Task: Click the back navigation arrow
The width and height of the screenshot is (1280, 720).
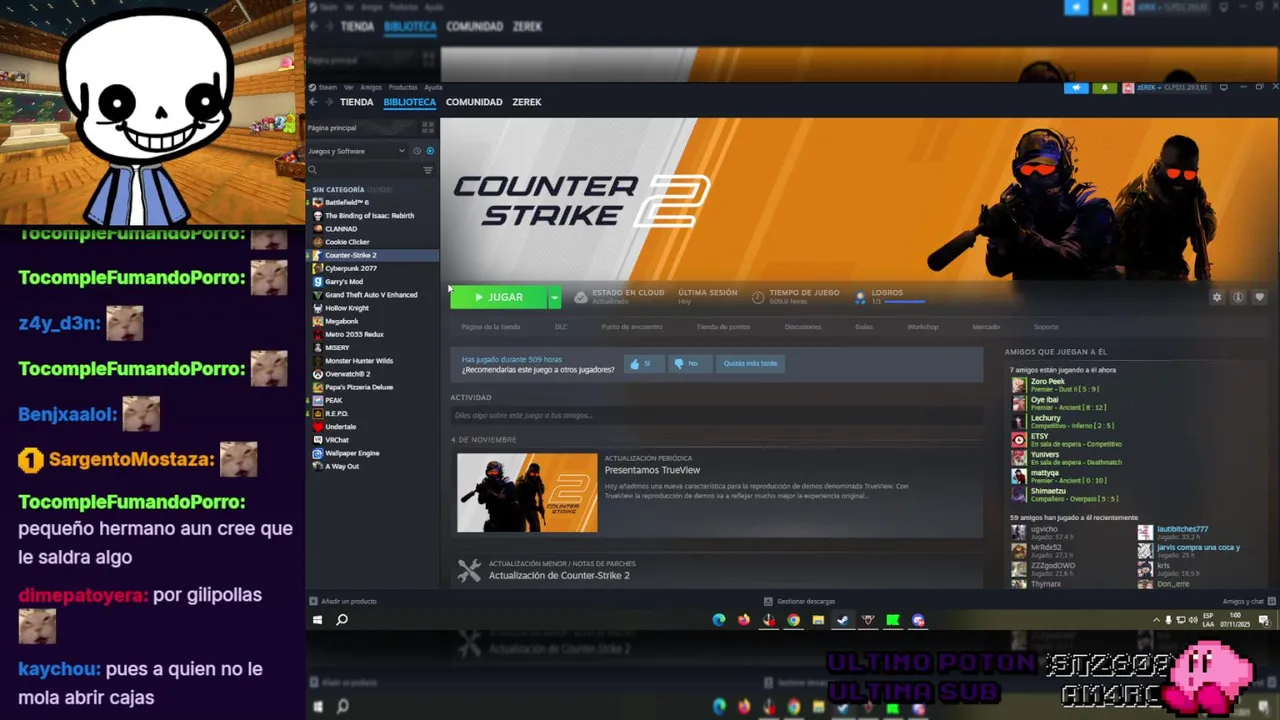Action: (x=313, y=102)
